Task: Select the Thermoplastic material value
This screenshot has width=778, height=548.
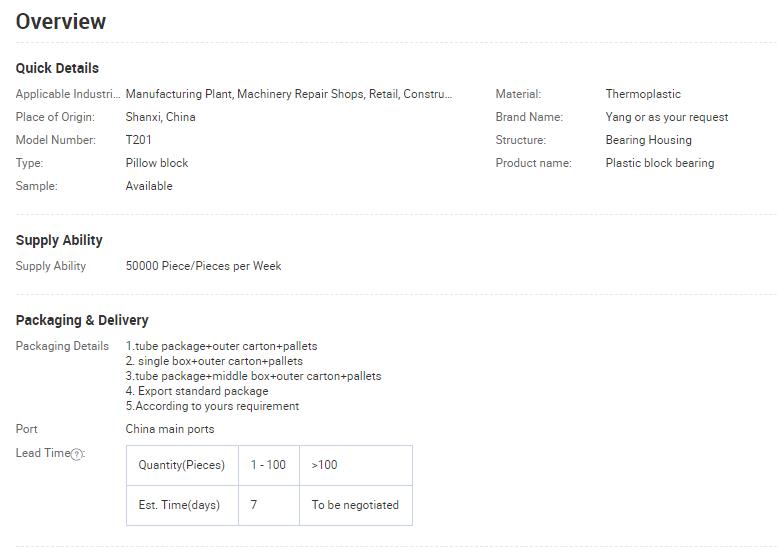Action: click(x=643, y=94)
